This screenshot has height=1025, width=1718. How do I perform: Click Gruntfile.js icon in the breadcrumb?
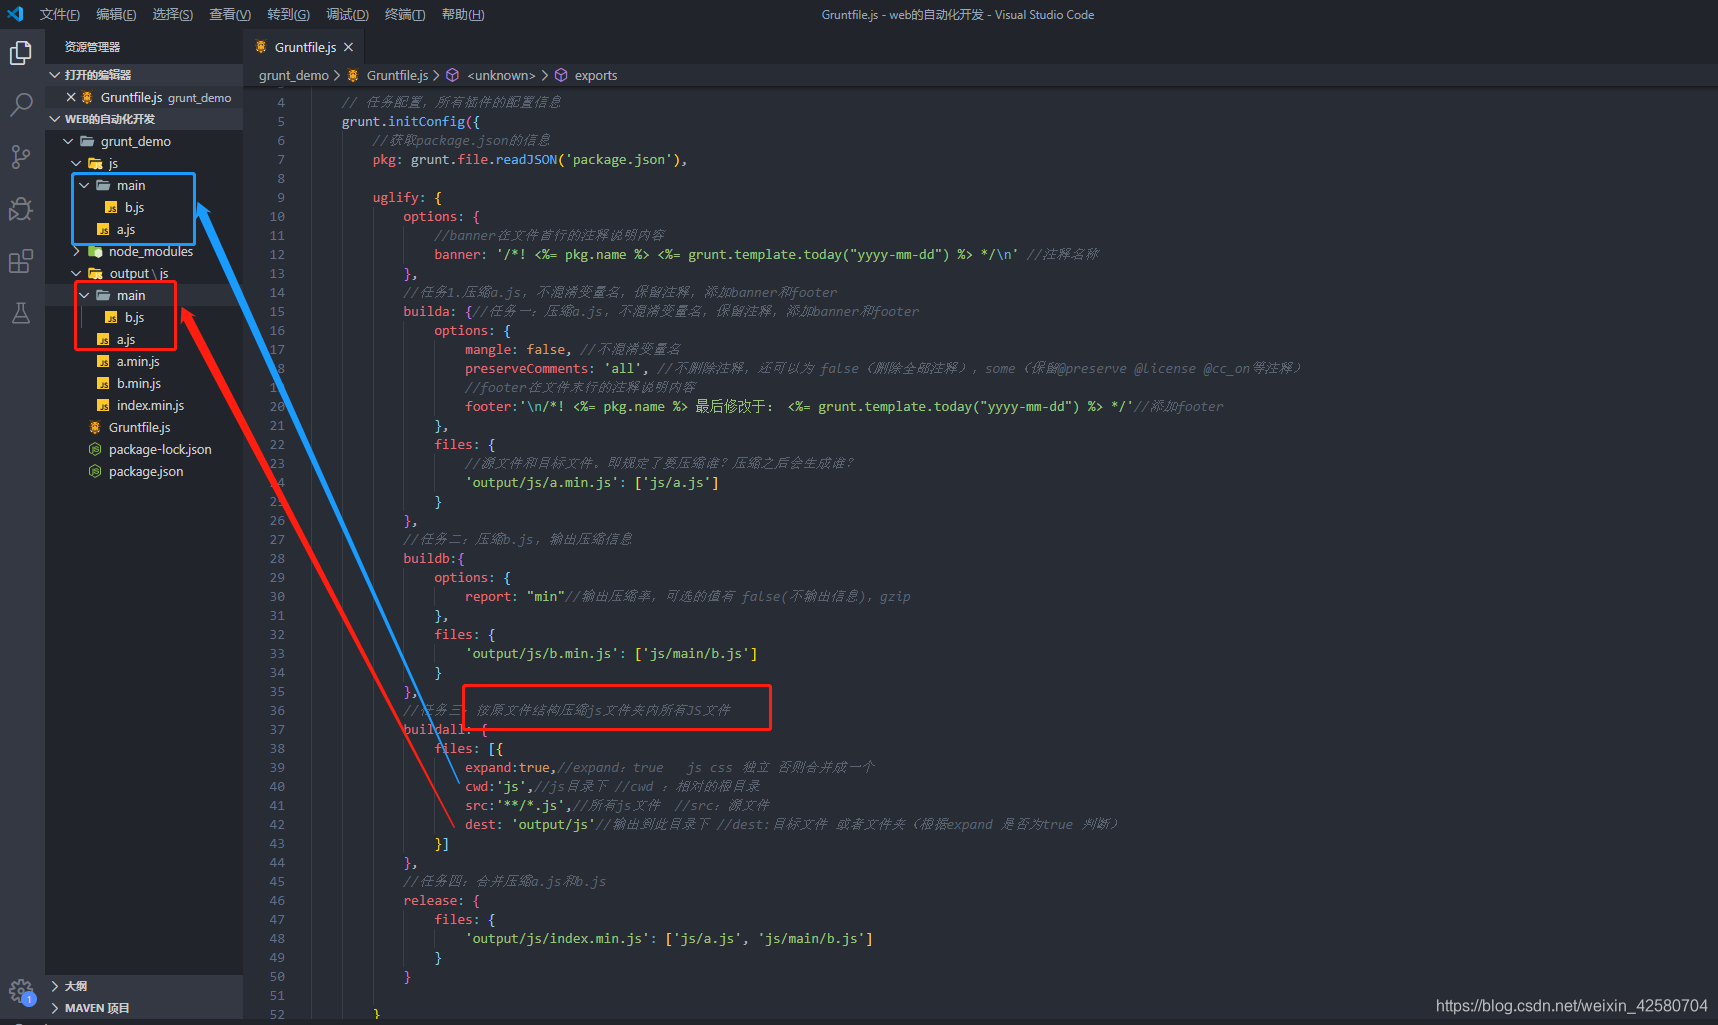353,75
